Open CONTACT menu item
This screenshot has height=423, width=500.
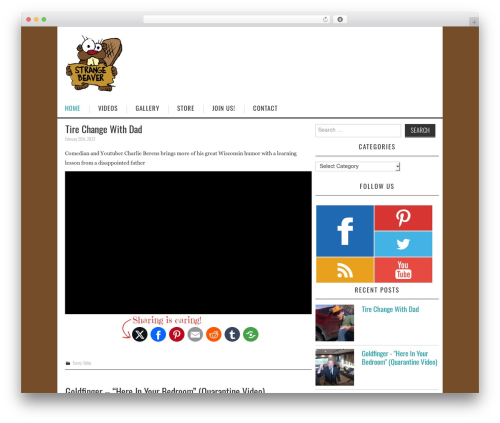click(x=265, y=108)
